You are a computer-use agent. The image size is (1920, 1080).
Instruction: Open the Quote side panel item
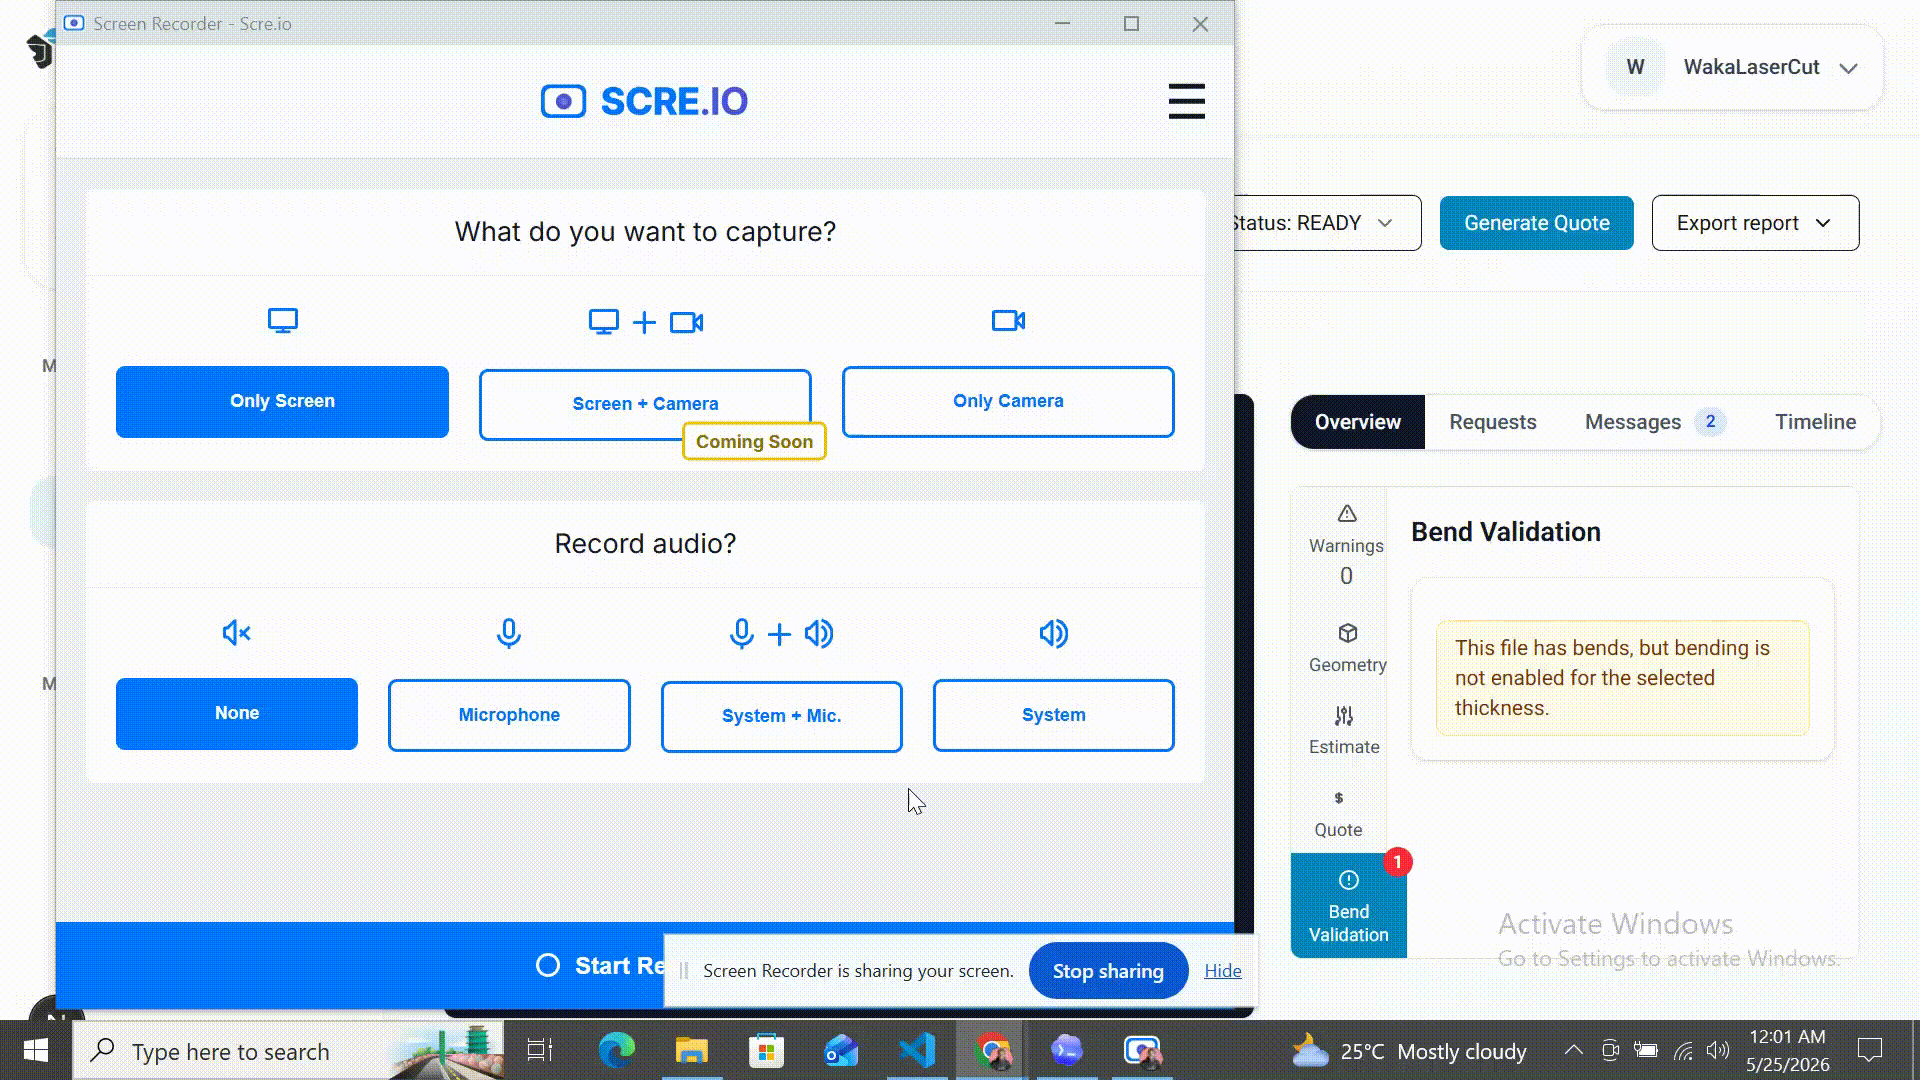[x=1338, y=814]
